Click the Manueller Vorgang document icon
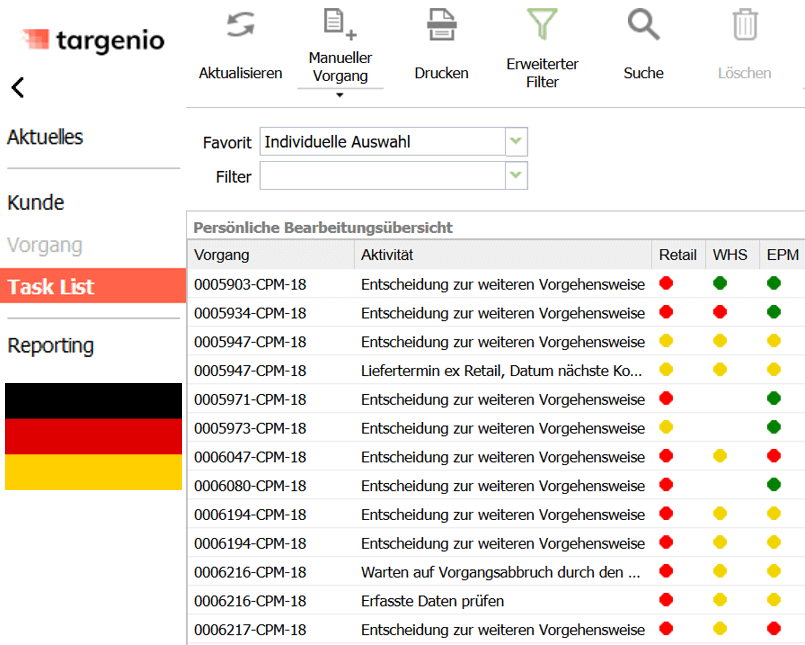The width and height of the screenshot is (805, 645). pyautogui.click(x=340, y=24)
